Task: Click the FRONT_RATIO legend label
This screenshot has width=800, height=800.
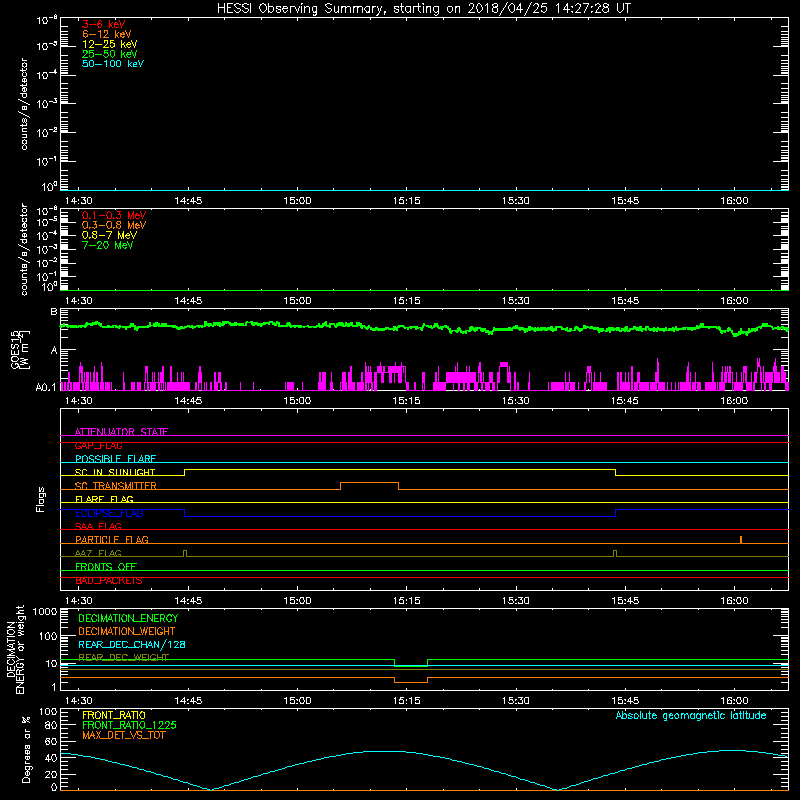Action: 114,715
